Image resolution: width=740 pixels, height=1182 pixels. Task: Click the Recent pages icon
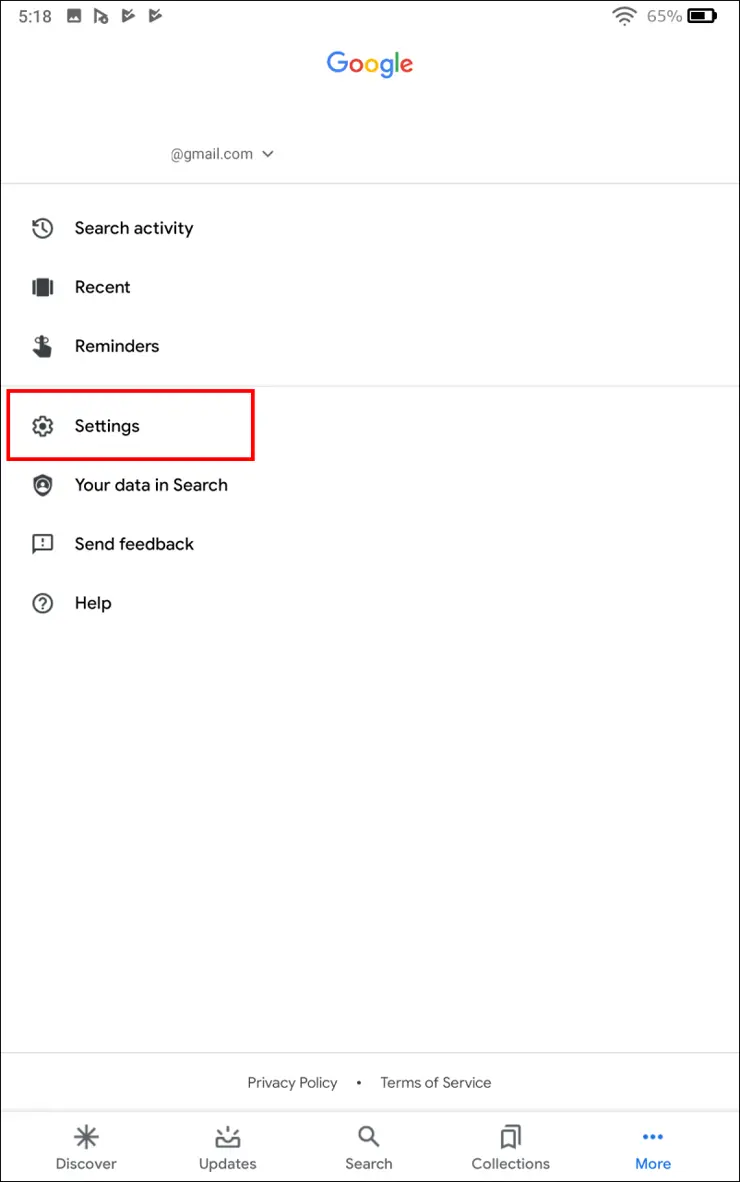[x=42, y=287]
